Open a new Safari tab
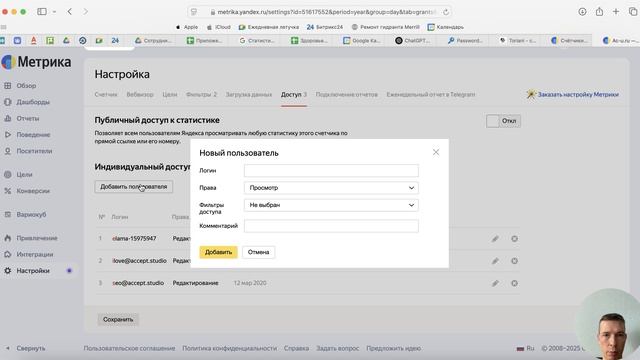 [616, 12]
